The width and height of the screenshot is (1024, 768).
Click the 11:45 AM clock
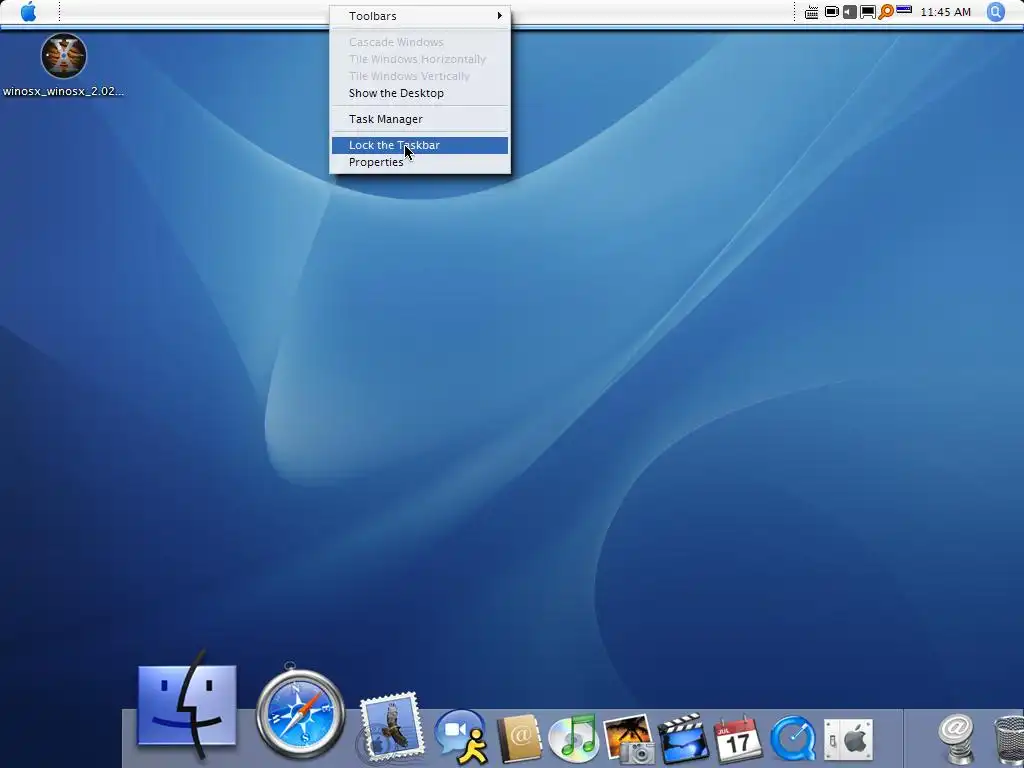946,12
